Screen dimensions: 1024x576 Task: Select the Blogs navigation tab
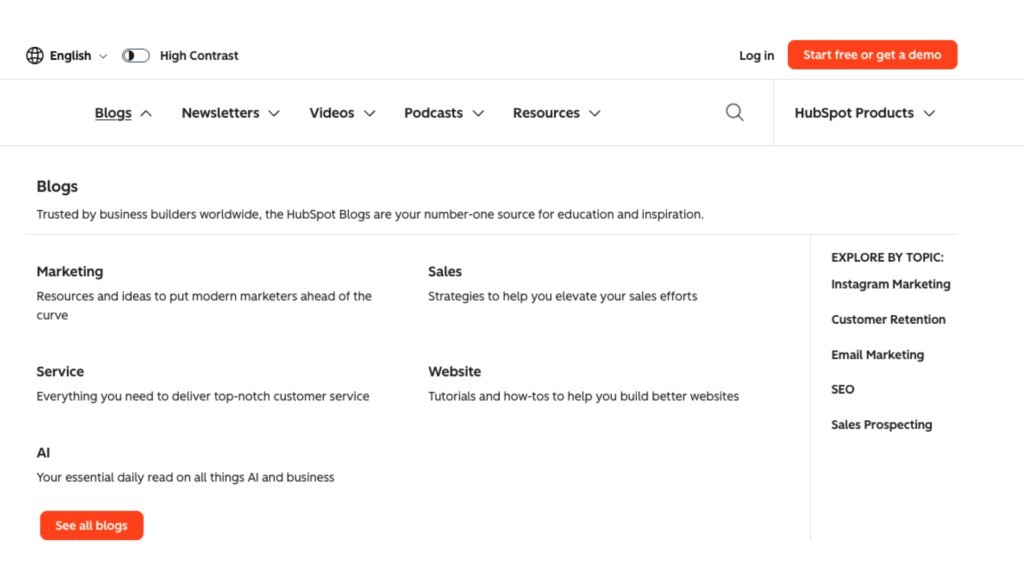pos(113,113)
